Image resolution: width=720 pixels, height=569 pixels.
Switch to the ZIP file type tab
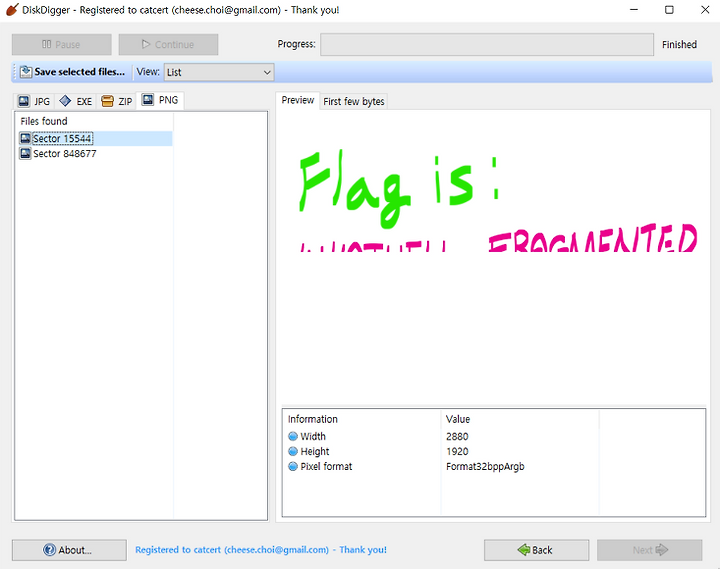[117, 101]
